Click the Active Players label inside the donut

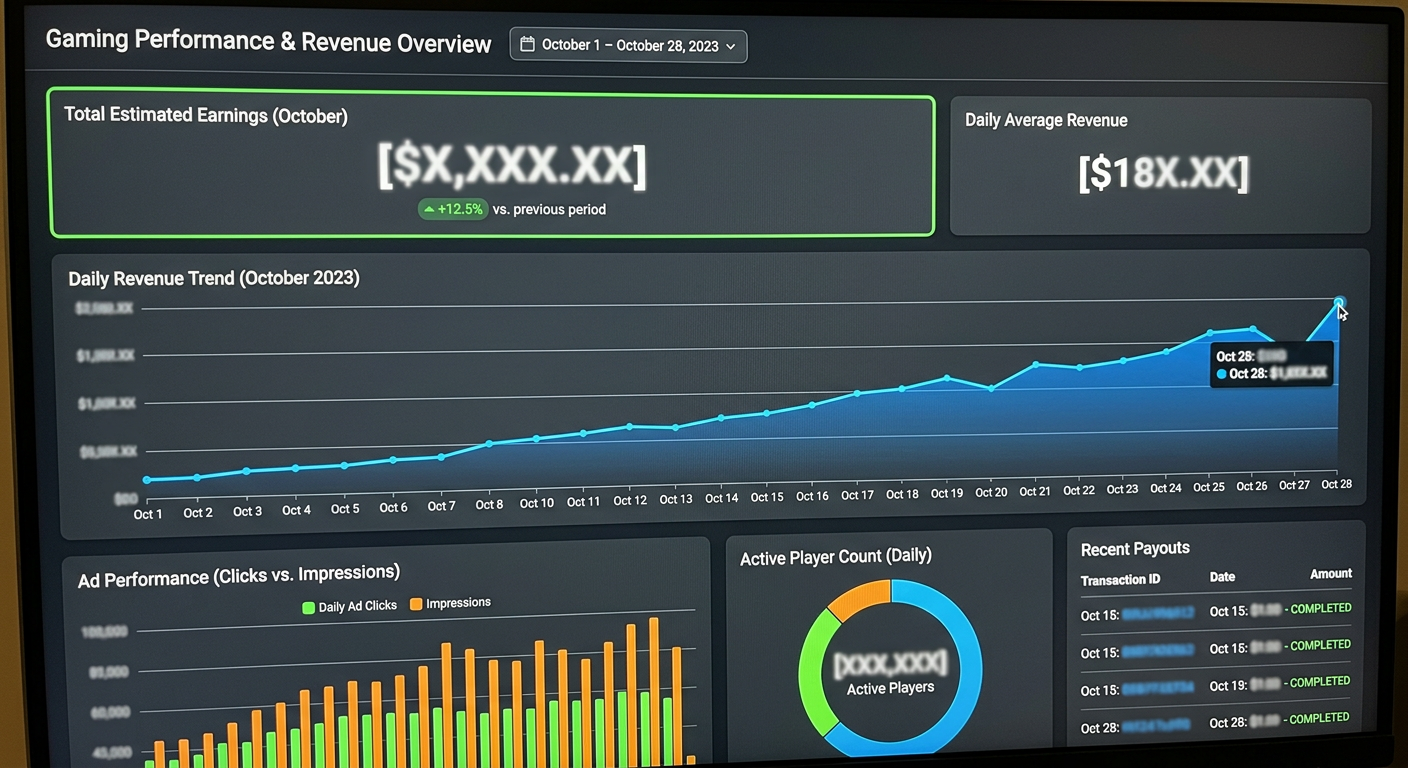(x=890, y=688)
